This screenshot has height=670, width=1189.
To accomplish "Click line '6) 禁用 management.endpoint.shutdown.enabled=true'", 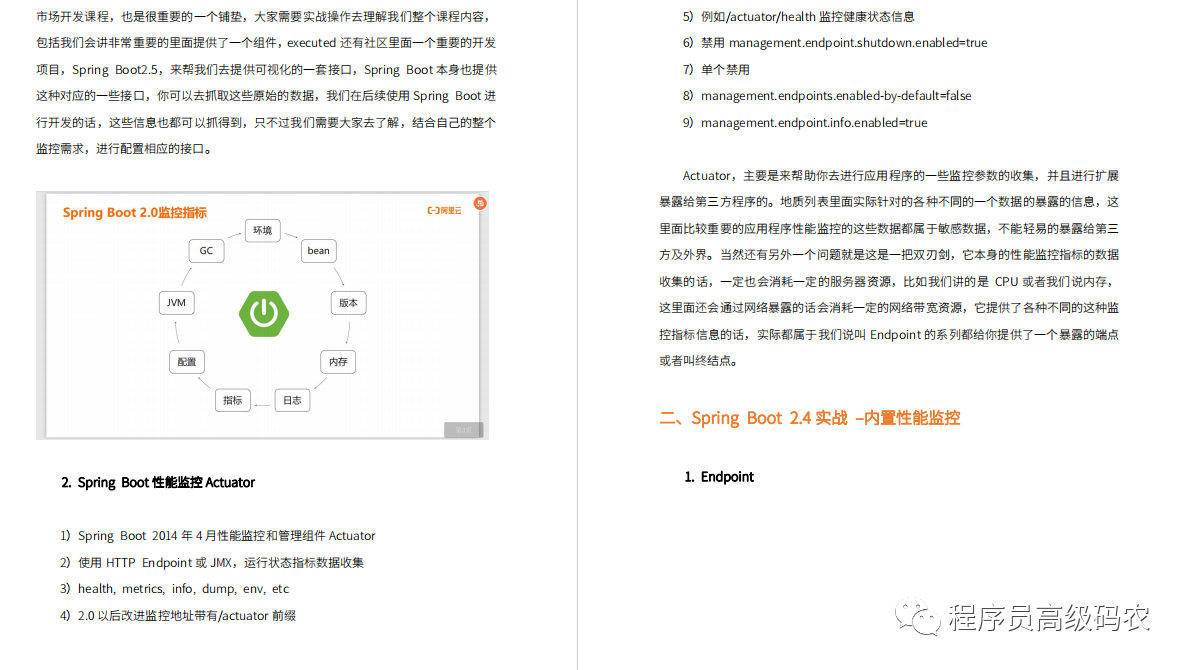I will click(835, 43).
